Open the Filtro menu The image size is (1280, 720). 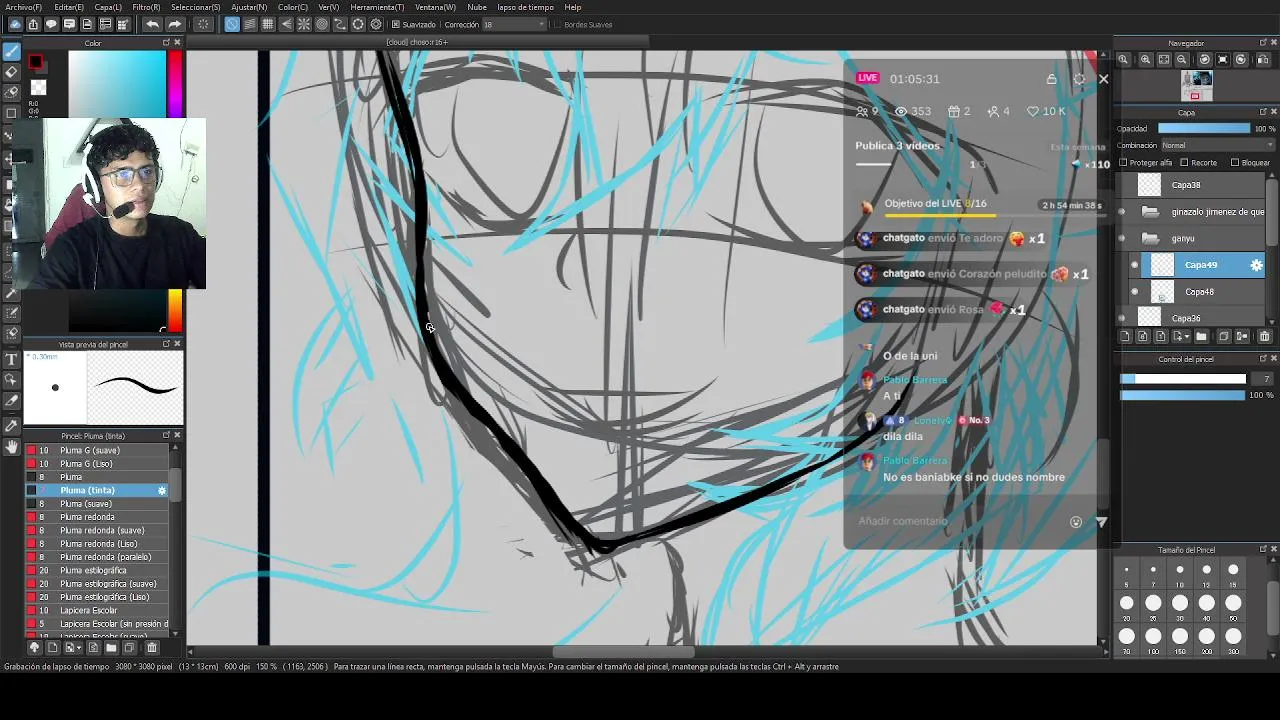[x=146, y=7]
